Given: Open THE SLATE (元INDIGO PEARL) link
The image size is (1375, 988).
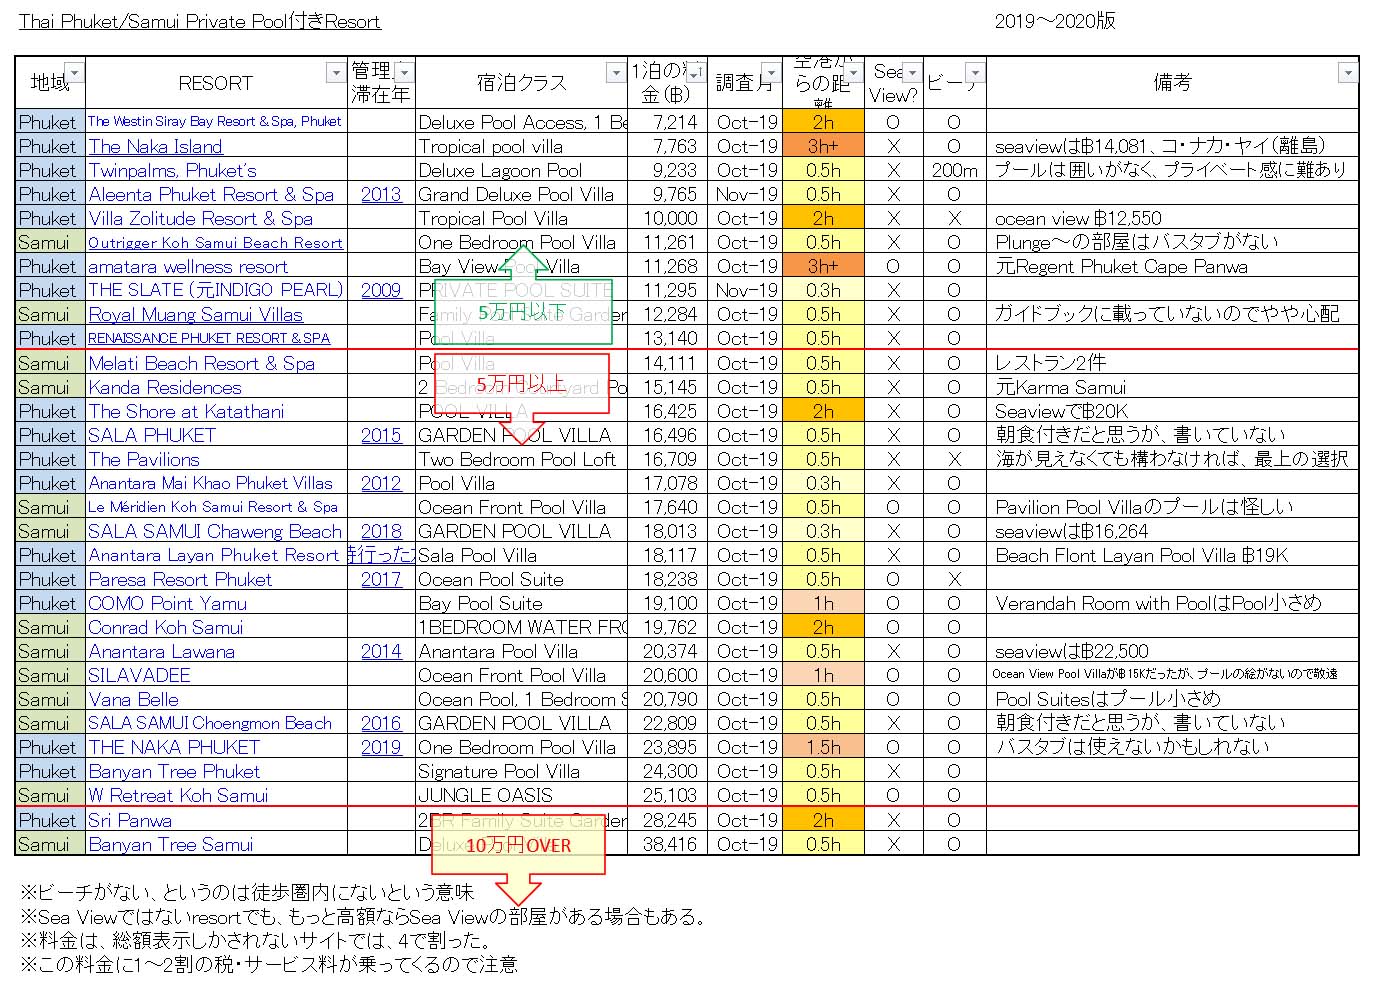Looking at the screenshot, I should 215,290.
